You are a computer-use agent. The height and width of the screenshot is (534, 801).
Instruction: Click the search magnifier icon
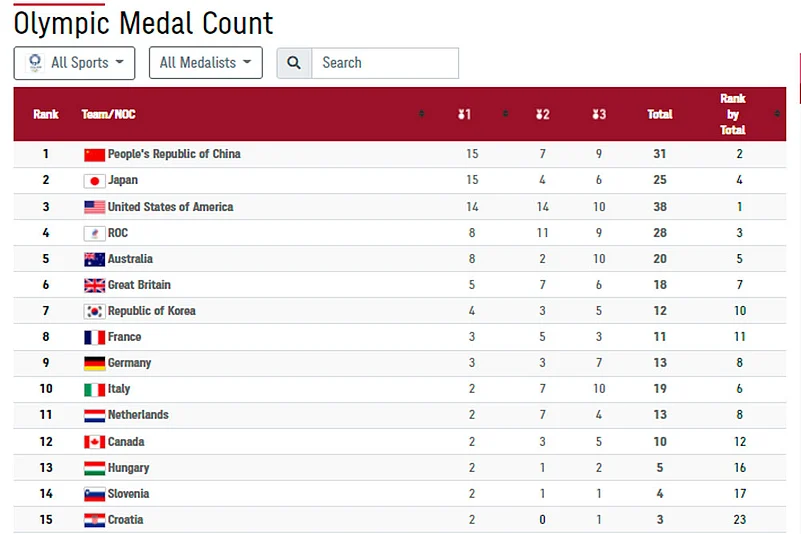point(294,63)
